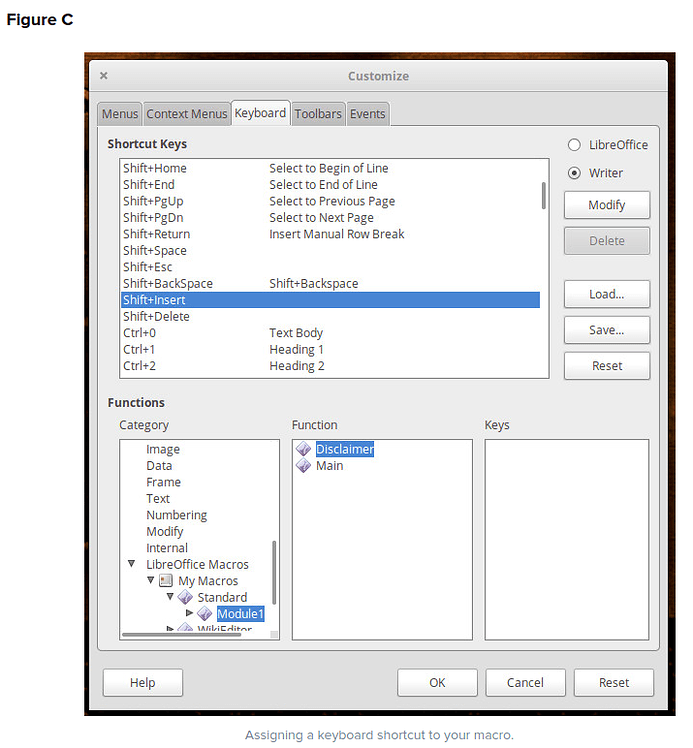Switch to the Toolbars tab

tap(318, 114)
